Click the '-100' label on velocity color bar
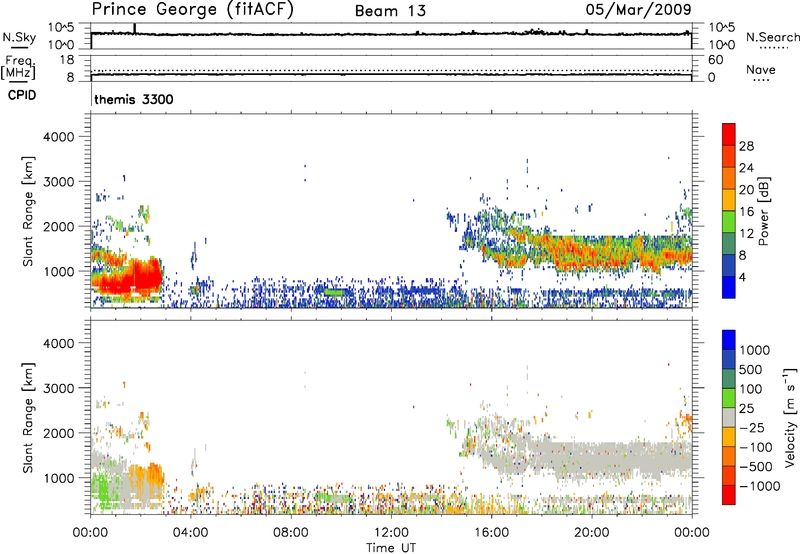Viewport: 800px width, 554px height. [756, 447]
